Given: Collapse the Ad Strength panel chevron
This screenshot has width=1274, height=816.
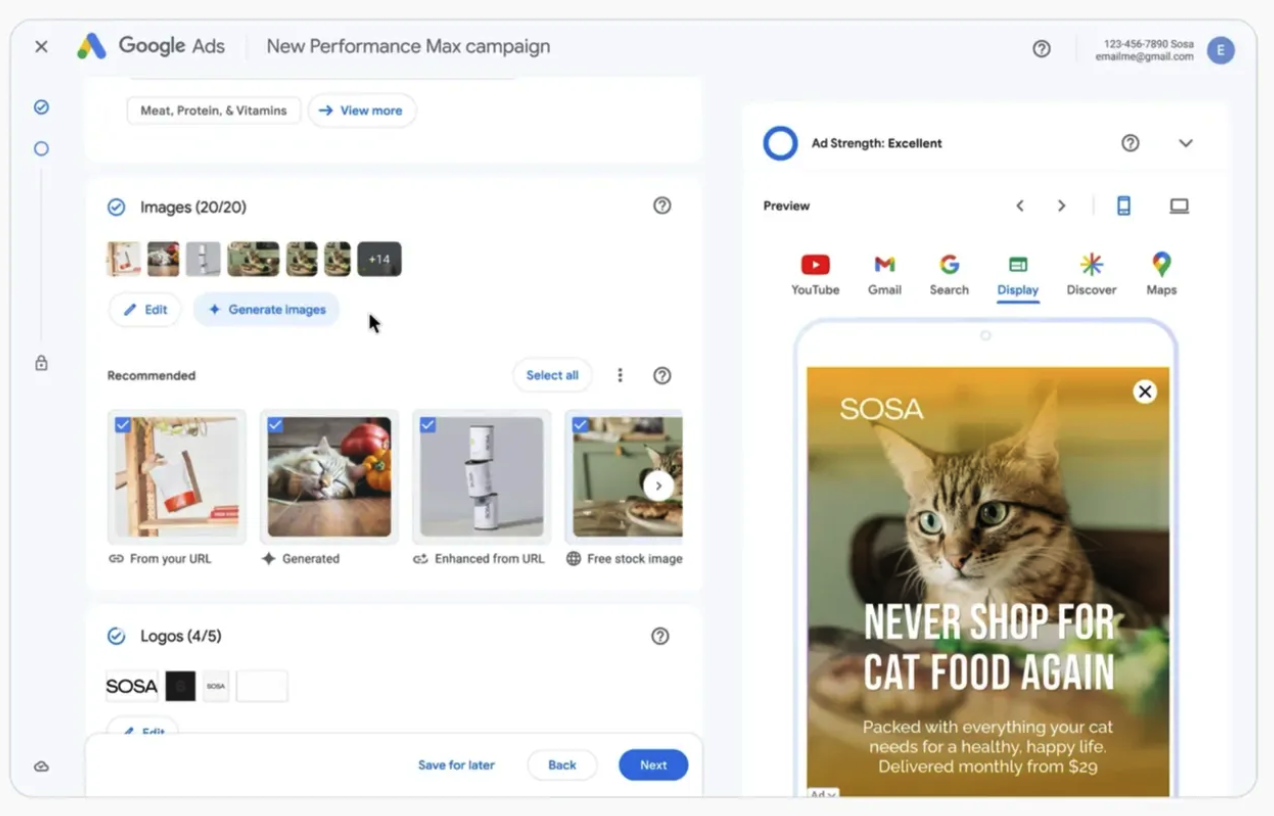Looking at the screenshot, I should click(x=1185, y=143).
